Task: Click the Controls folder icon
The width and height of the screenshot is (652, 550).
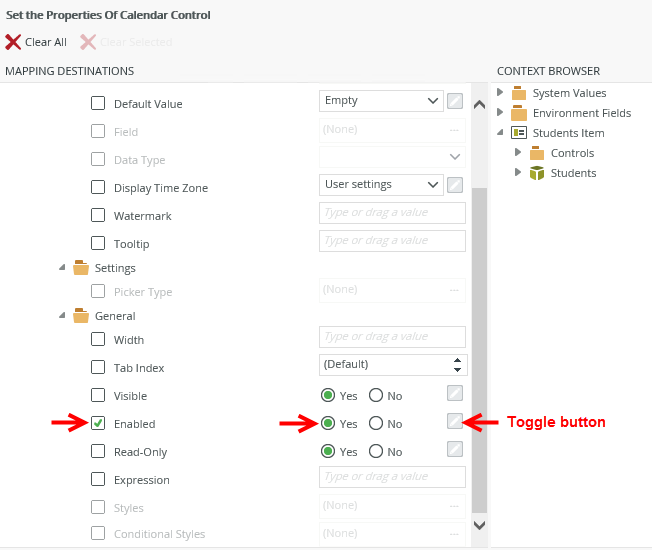Action: 537,153
